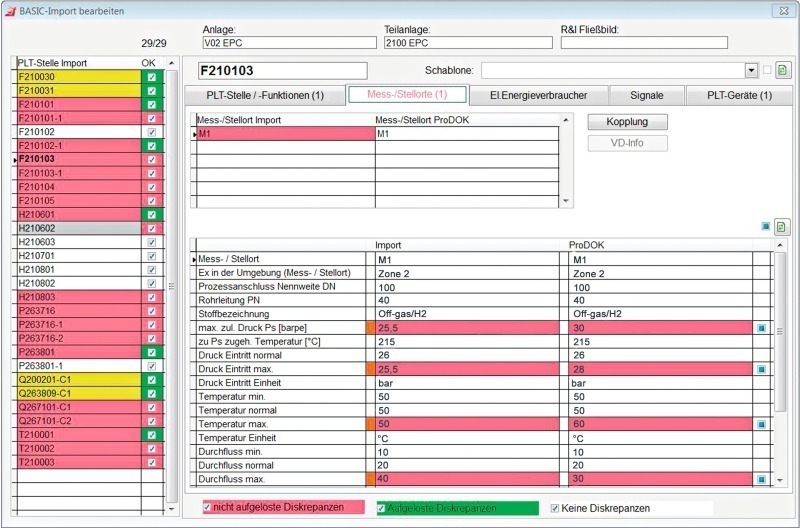The height and width of the screenshot is (528, 800).
Task: Open the Schablone dropdown list
Action: (751, 70)
